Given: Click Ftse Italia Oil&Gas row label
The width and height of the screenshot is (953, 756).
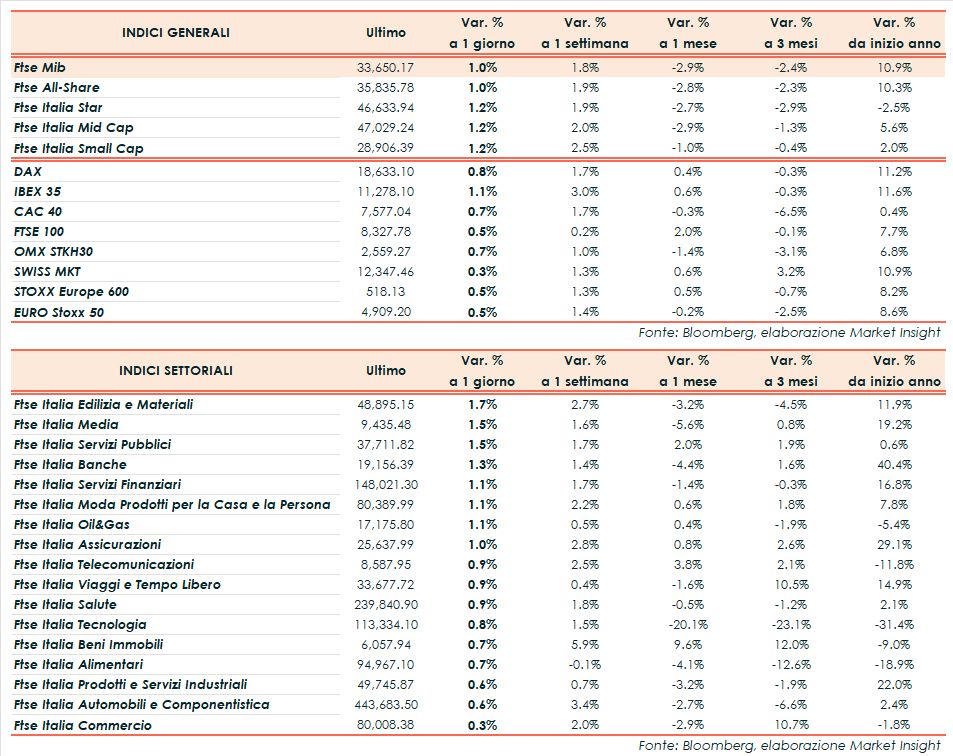Looking at the screenshot, I should coord(72,524).
